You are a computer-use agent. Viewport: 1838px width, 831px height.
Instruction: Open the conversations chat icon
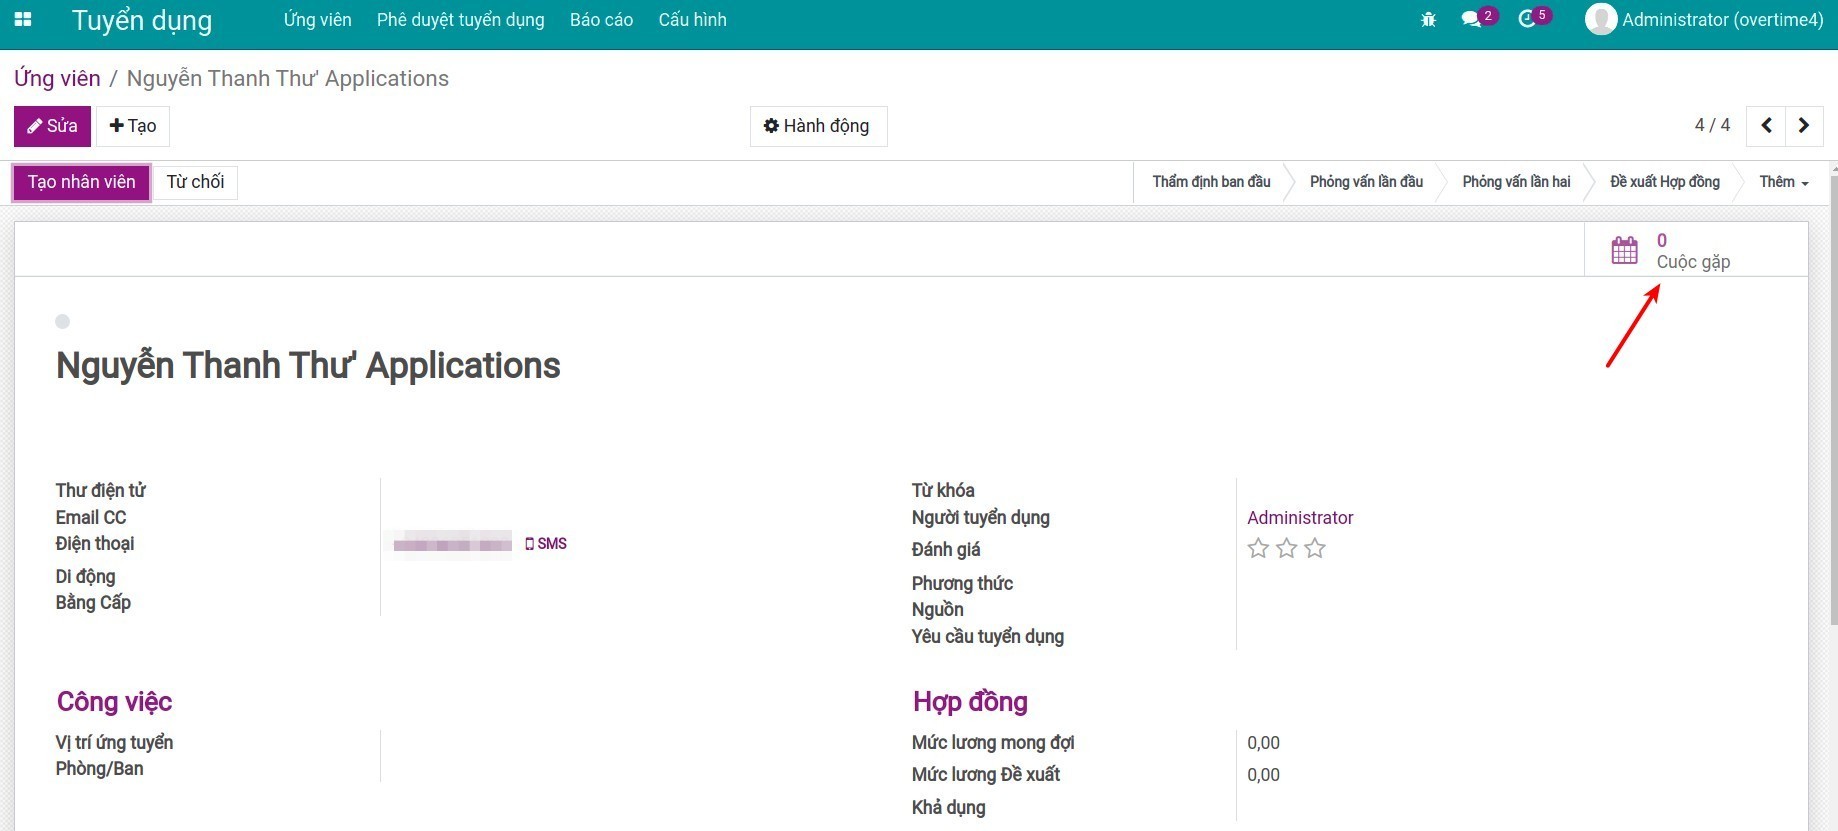click(1471, 20)
